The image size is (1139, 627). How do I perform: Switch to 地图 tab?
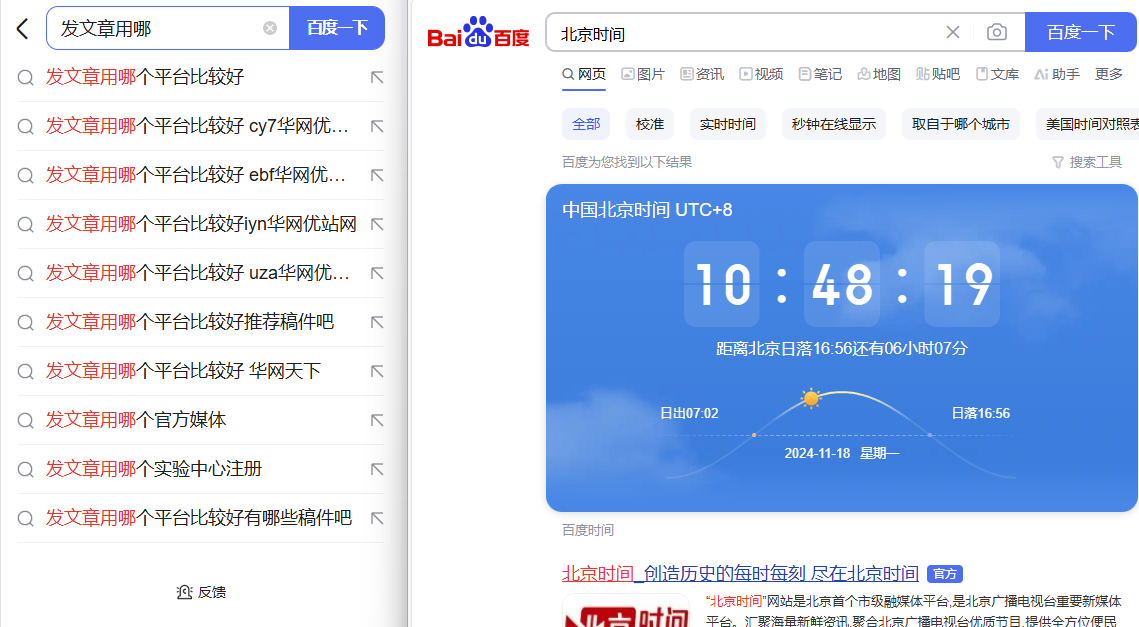coord(879,74)
